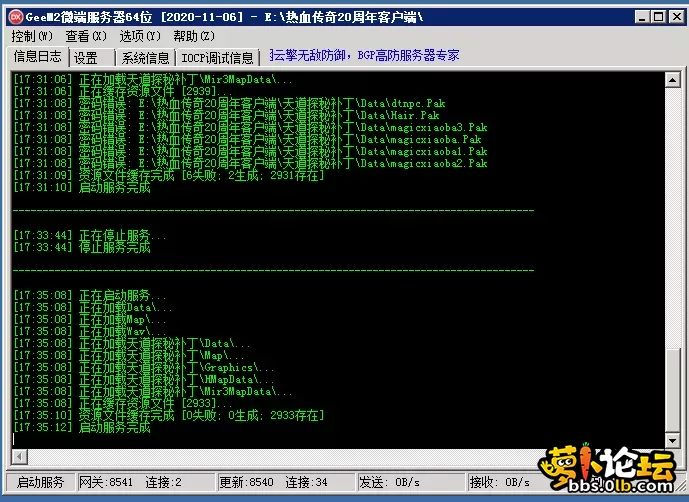Close the GeeM2 server window
Viewport: 689px width, 502px height.
676,17
